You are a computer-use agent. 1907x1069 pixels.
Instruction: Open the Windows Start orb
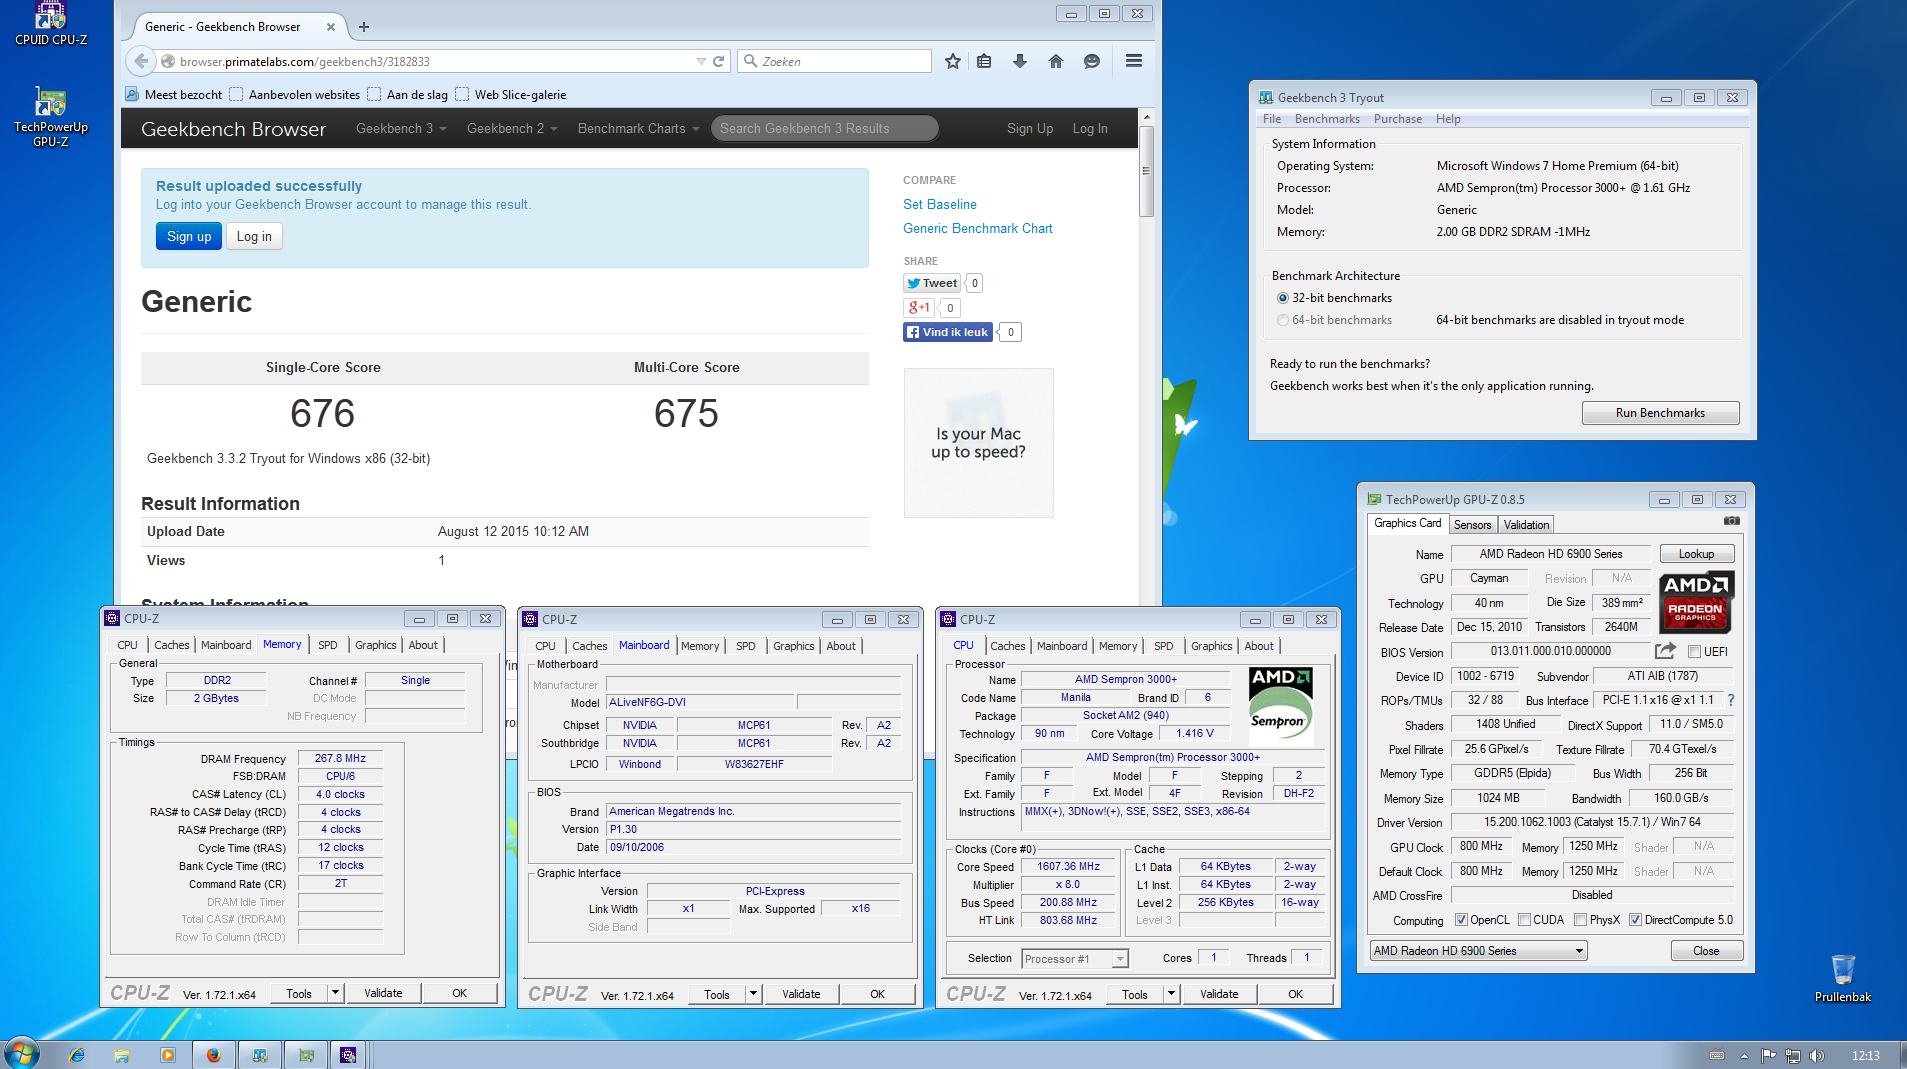tap(21, 1054)
